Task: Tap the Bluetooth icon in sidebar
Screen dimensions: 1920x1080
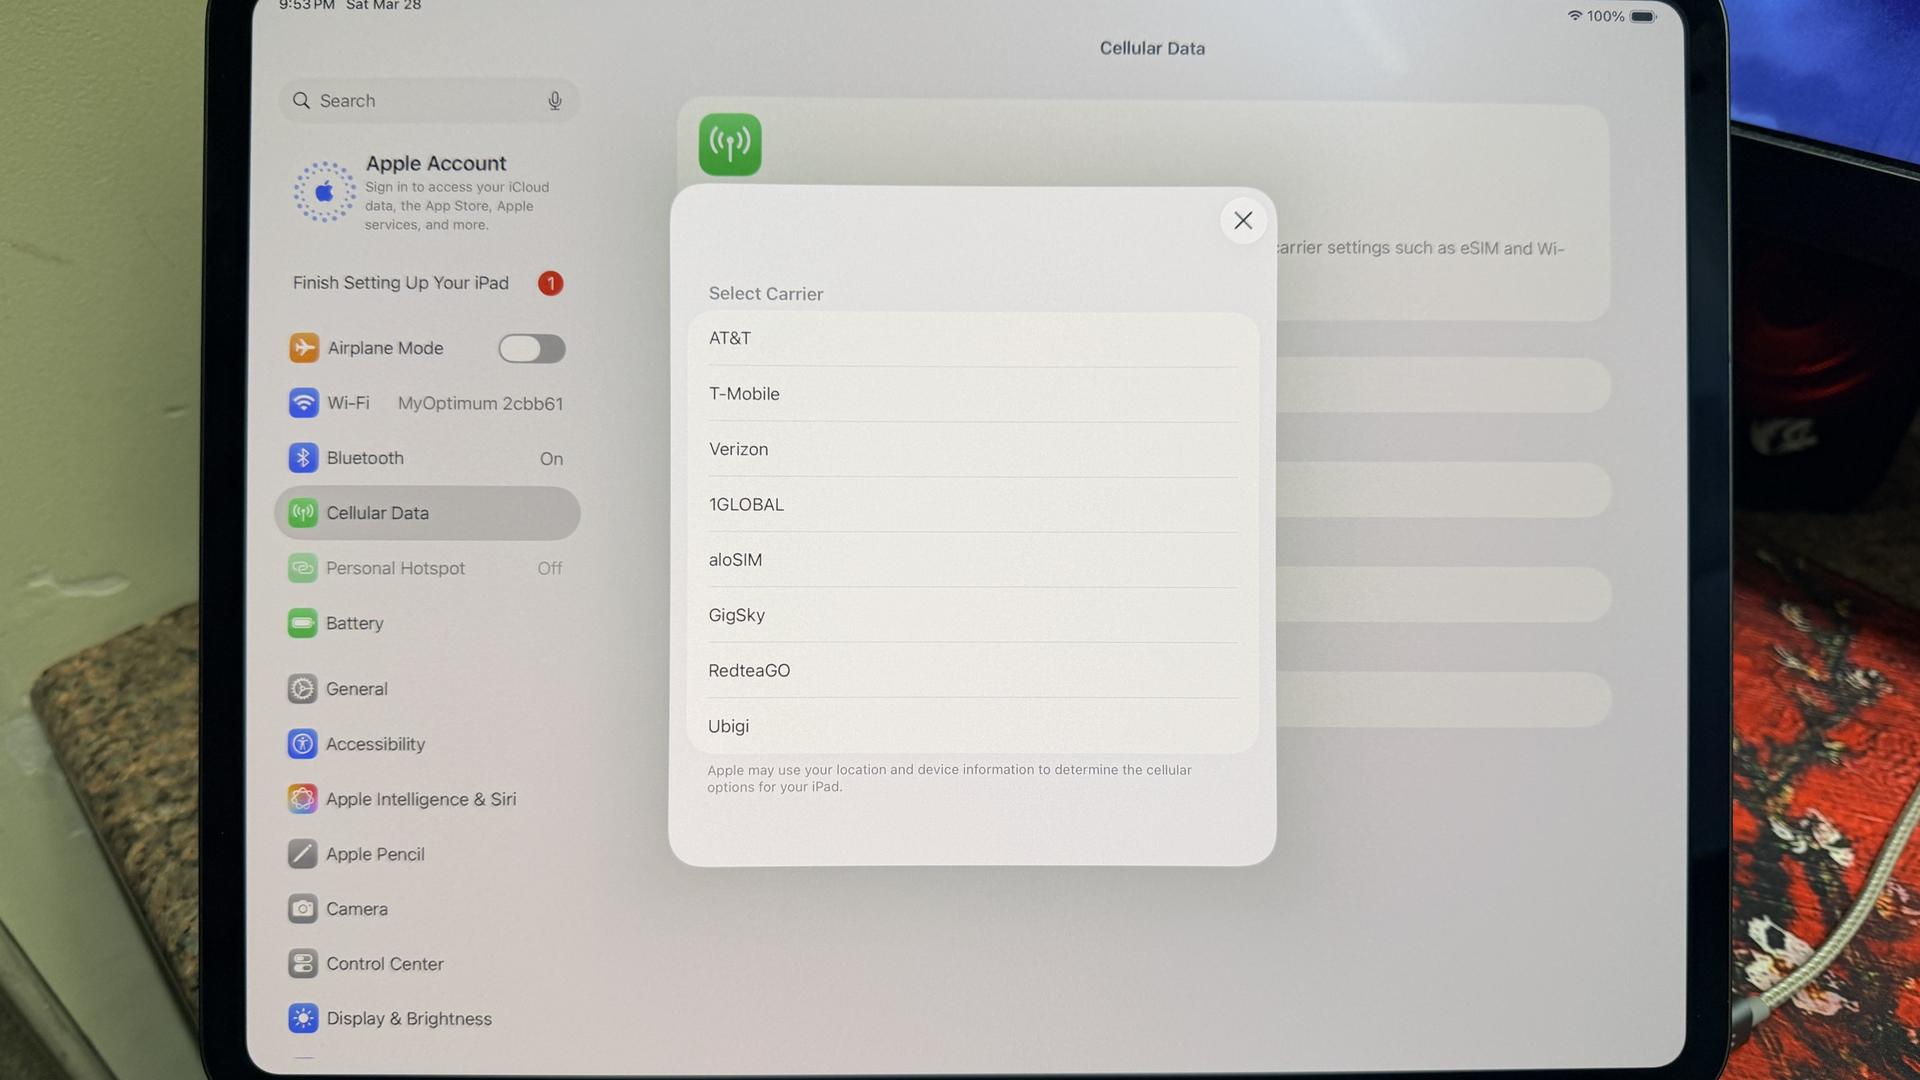Action: point(303,458)
